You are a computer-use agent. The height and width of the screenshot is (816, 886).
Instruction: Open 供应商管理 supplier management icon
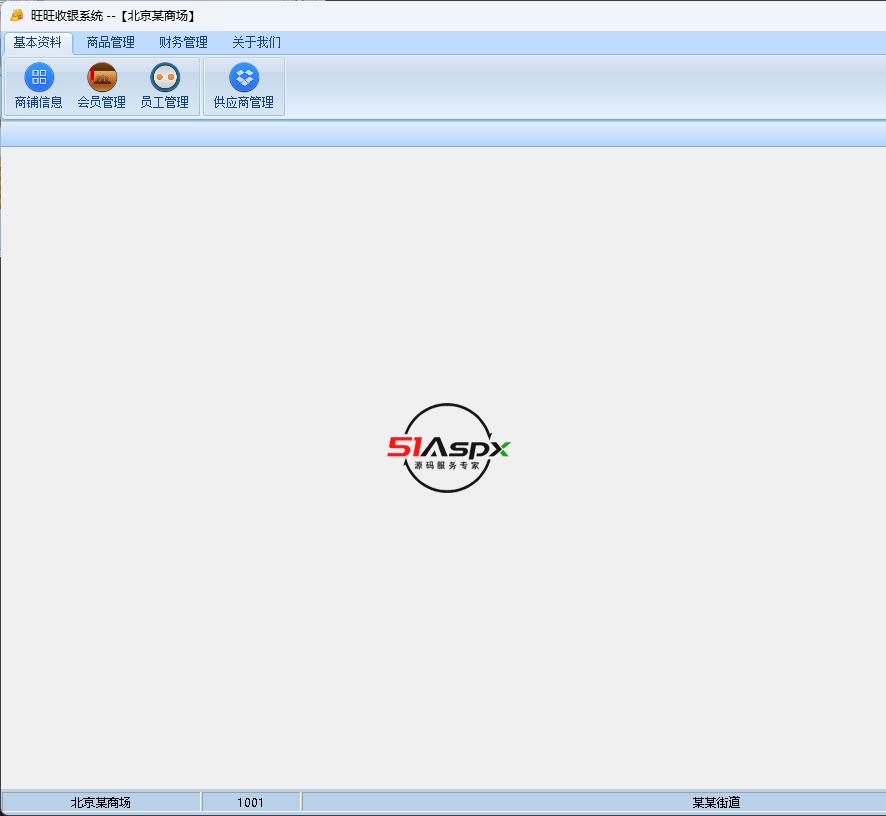click(x=244, y=77)
